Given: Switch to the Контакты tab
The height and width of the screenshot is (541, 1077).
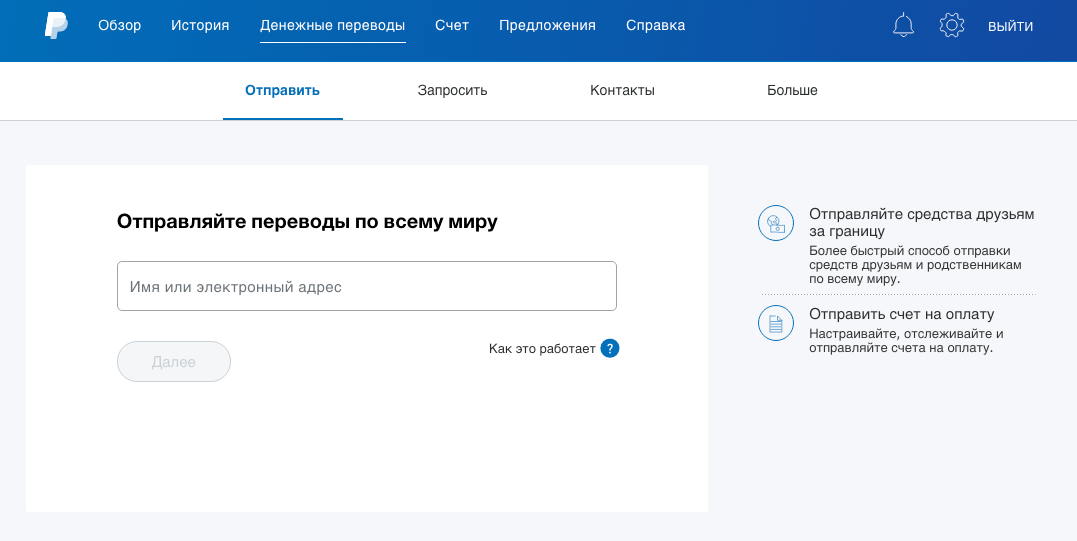Looking at the screenshot, I should tap(622, 91).
